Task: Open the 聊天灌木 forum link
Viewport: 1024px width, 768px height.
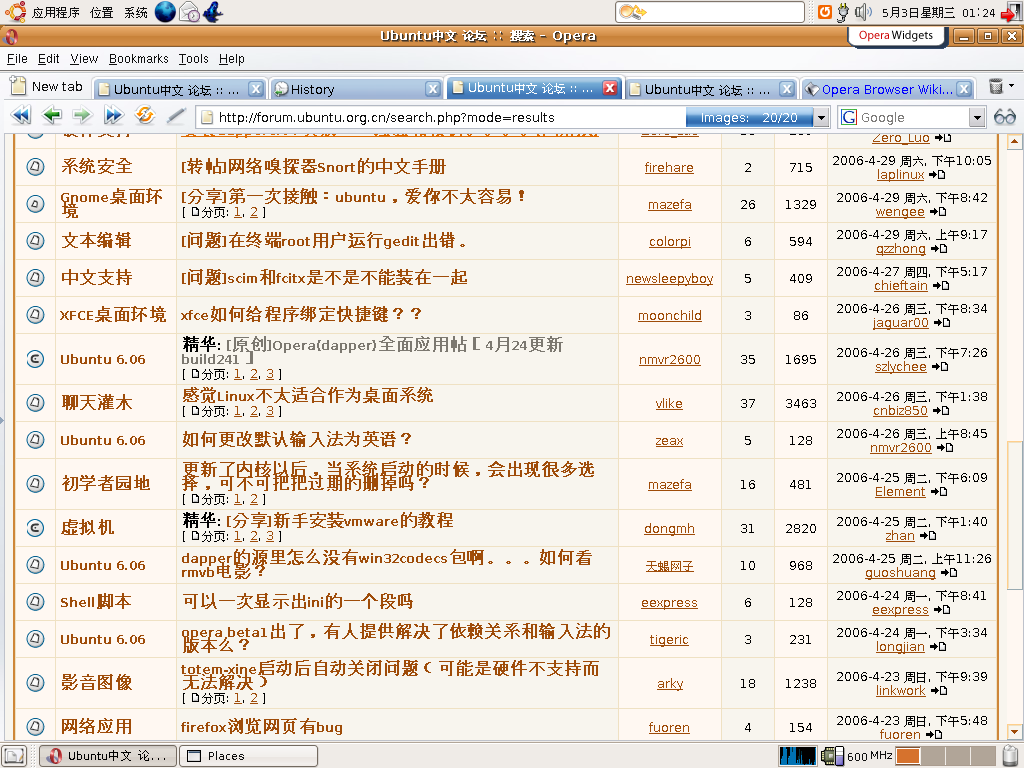Action: coord(97,402)
